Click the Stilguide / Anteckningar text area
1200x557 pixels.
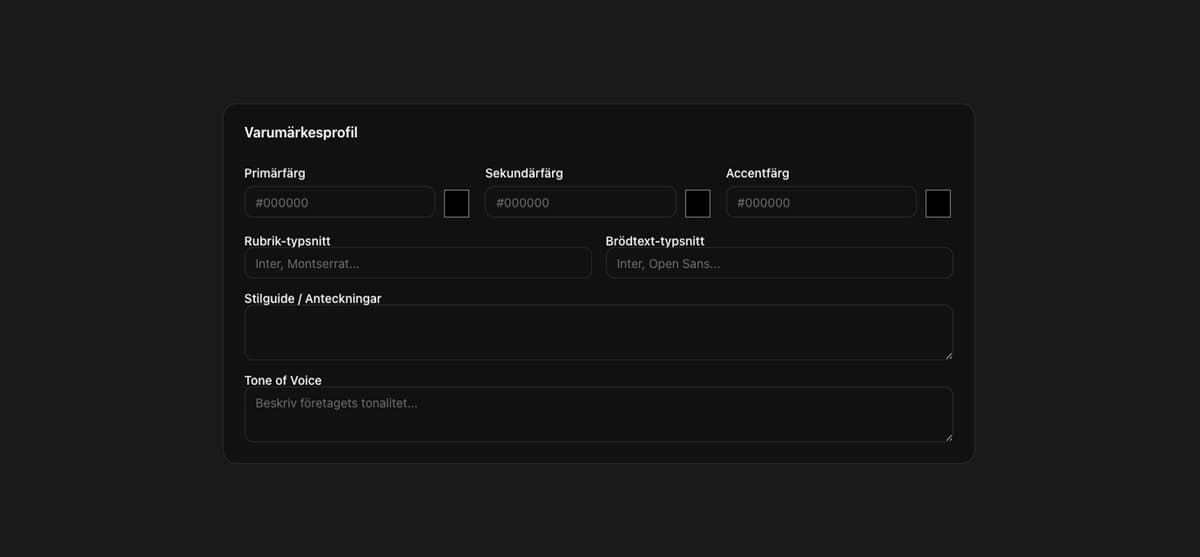(598, 332)
